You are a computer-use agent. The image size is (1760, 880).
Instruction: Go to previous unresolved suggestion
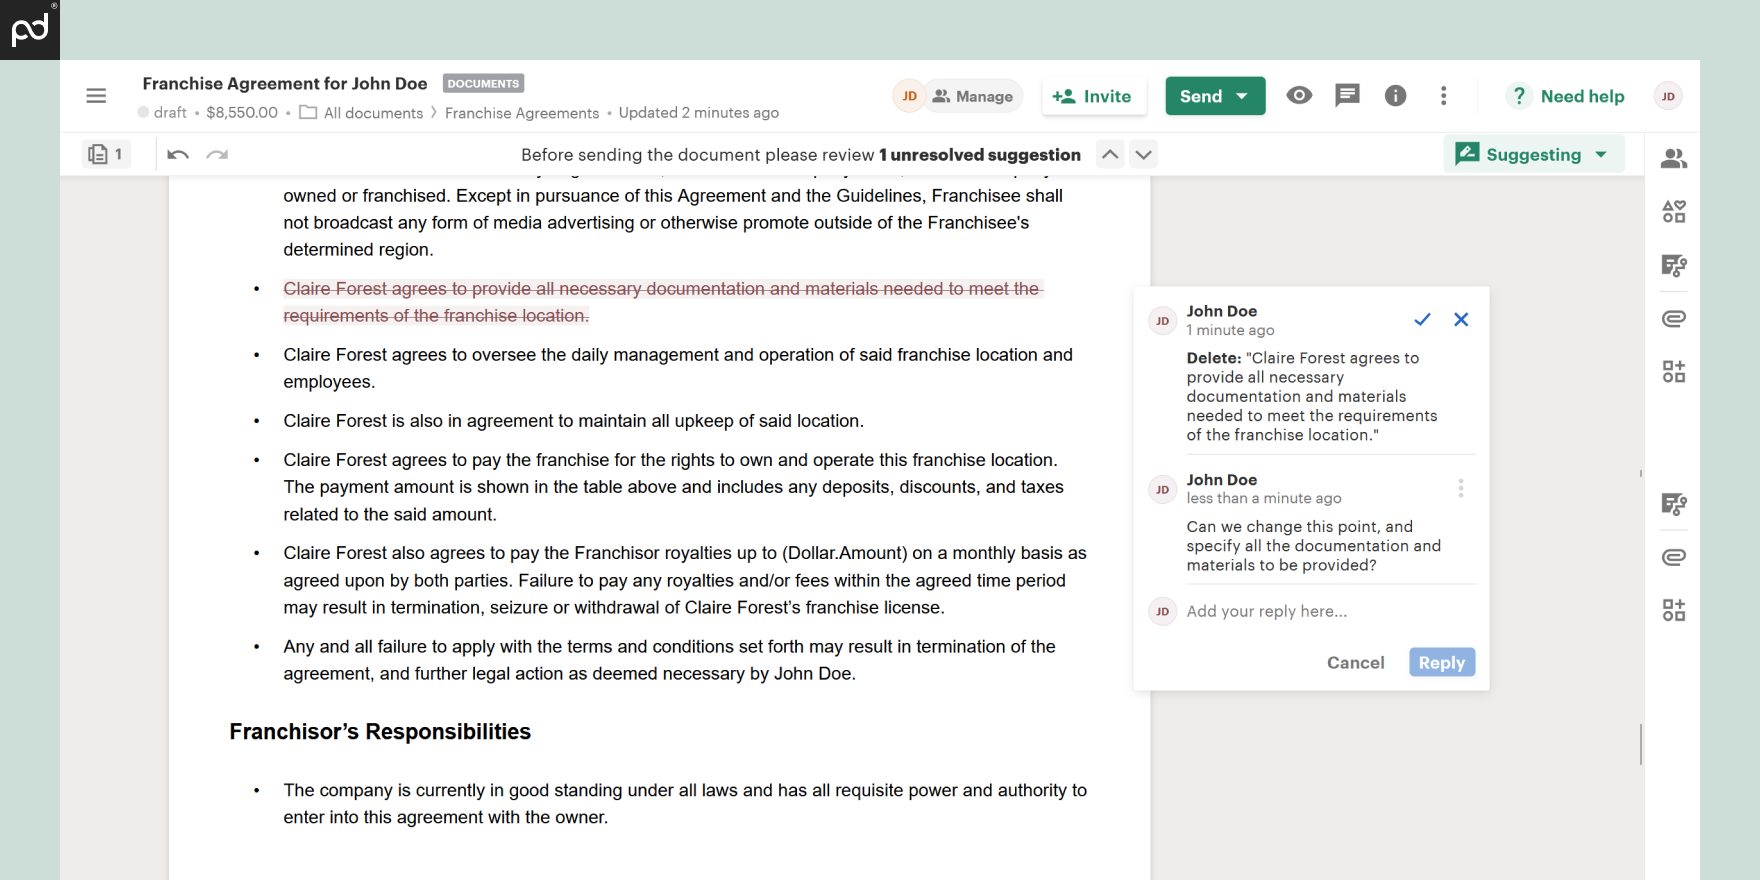[x=1110, y=154]
